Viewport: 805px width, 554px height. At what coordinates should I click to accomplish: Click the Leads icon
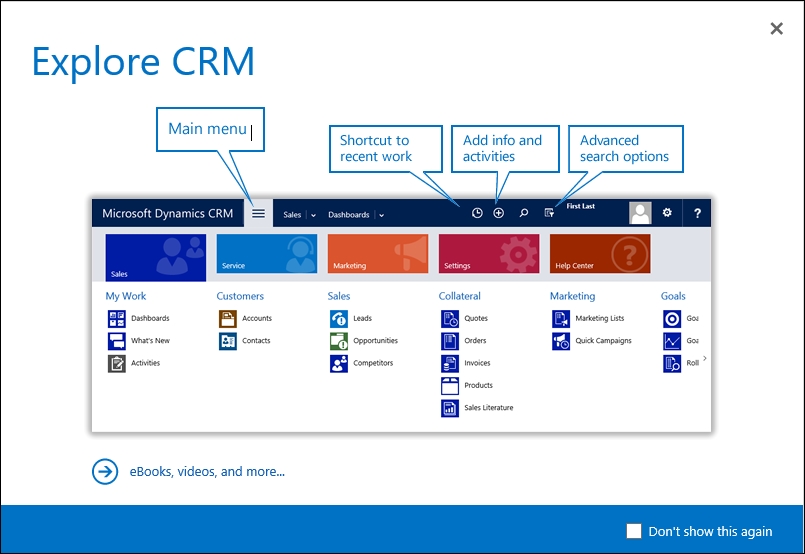click(x=339, y=318)
